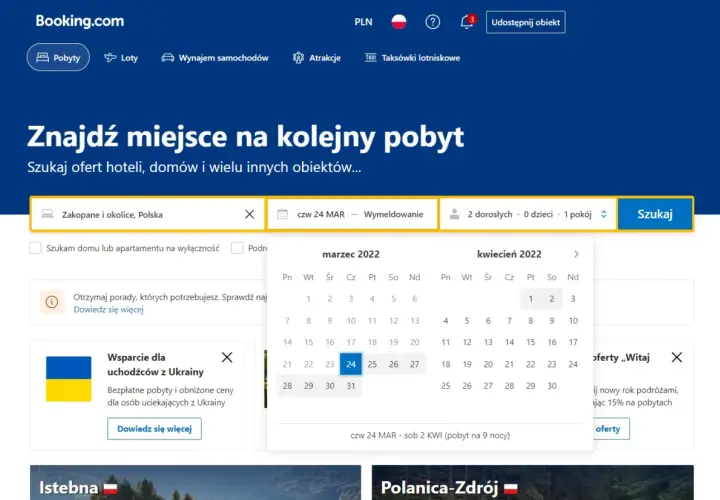720x500 pixels.
Task: Click the Wsparcie dla uchodźców z Ukrainy title
Action: tap(156, 365)
